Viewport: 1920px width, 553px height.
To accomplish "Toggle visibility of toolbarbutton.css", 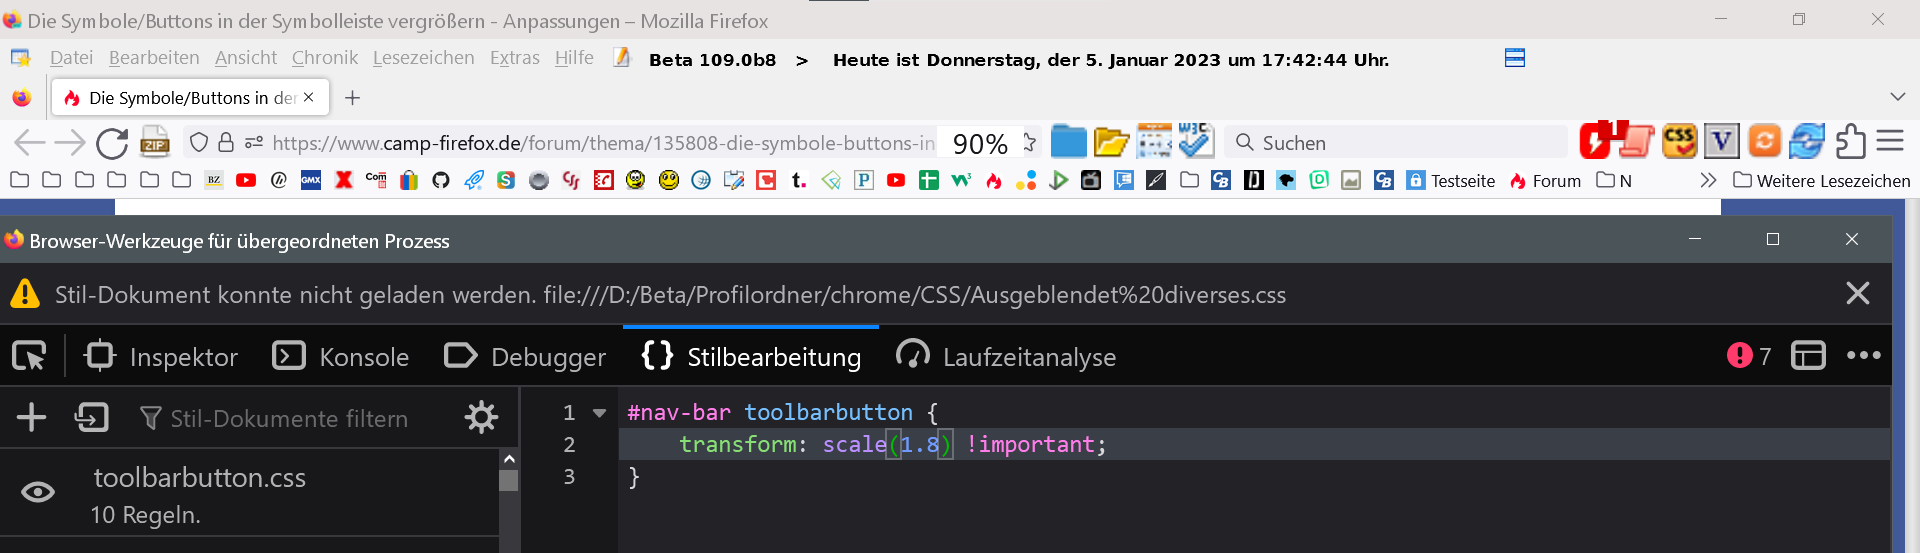I will click(x=38, y=493).
